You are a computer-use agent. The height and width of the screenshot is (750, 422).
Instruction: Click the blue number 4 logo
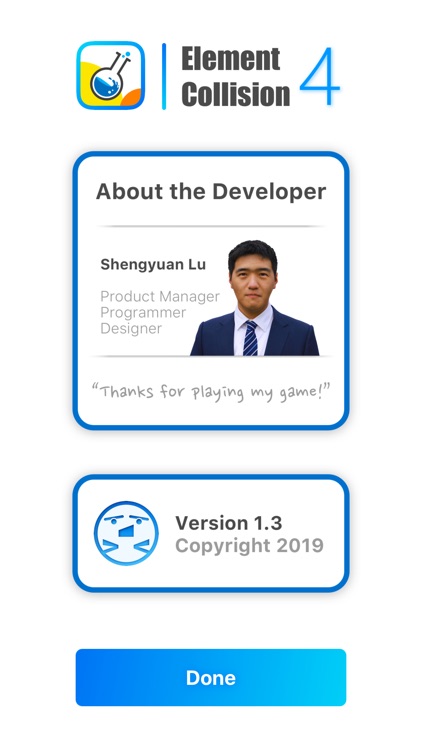point(320,76)
